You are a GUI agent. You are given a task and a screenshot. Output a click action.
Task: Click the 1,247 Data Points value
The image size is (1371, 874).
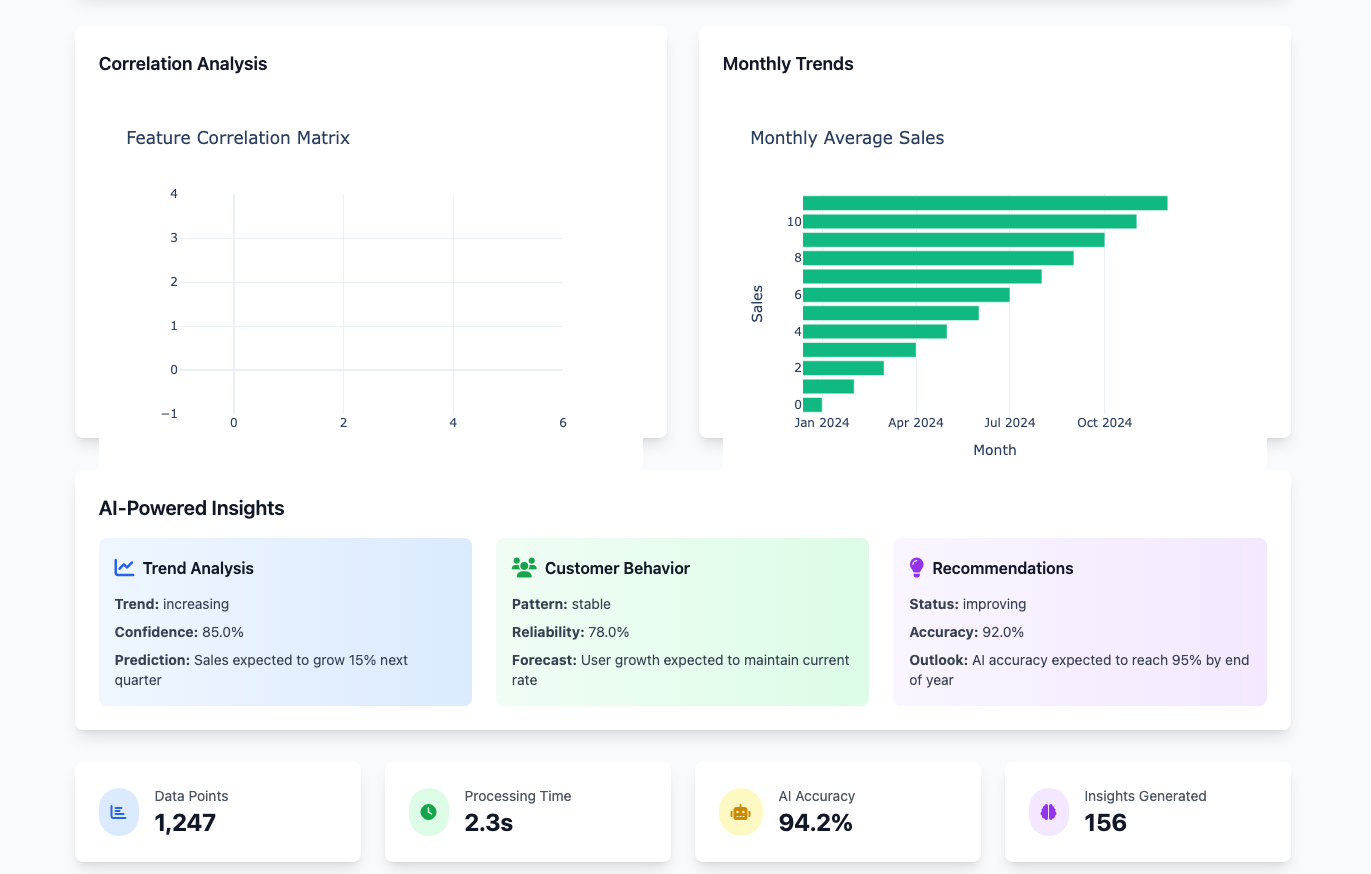point(184,823)
